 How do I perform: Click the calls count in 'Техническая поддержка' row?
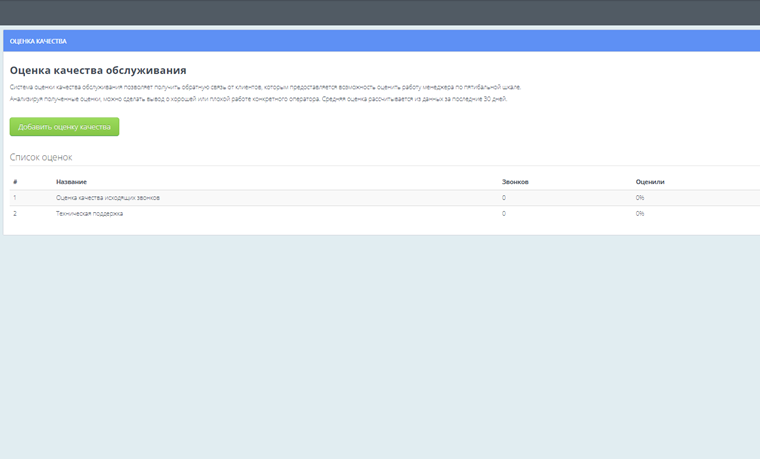tap(504, 214)
